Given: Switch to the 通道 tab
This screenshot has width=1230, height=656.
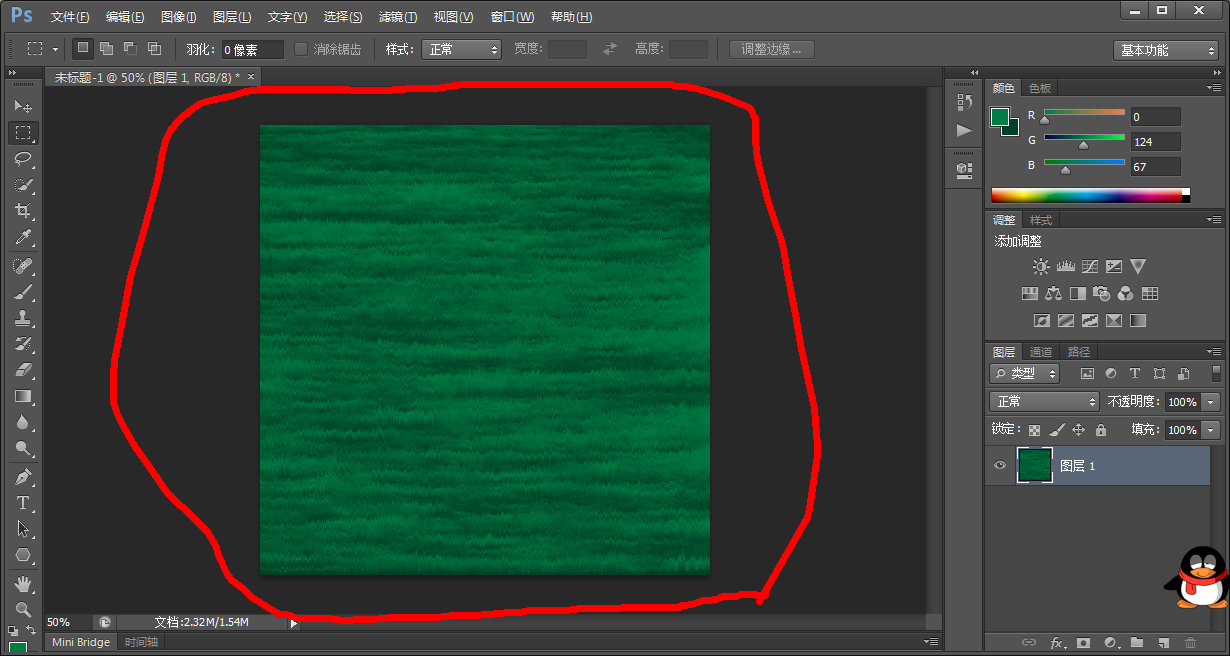Looking at the screenshot, I should [x=1041, y=352].
